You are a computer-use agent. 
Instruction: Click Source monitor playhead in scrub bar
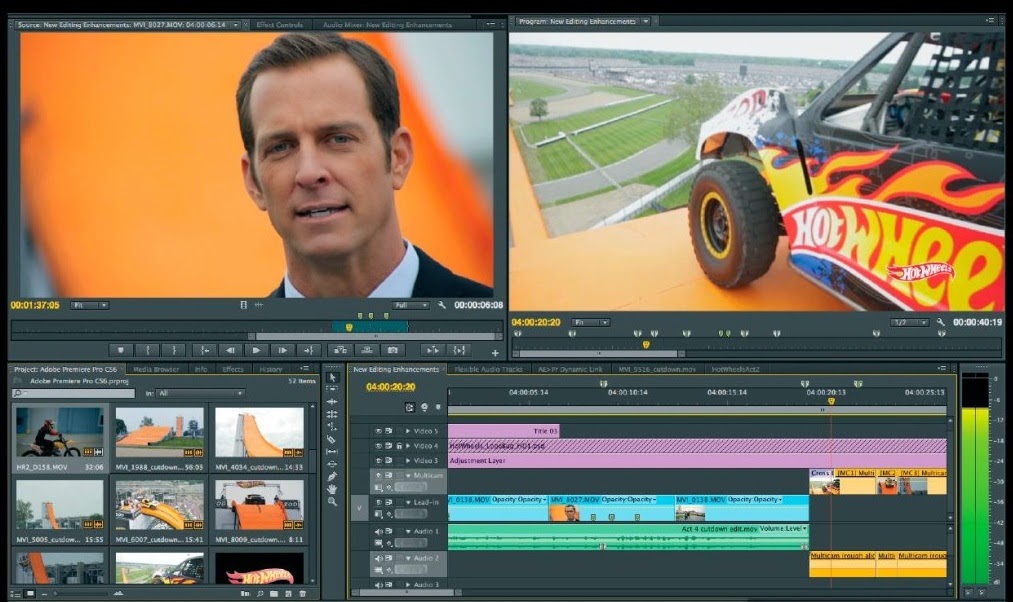coord(349,327)
